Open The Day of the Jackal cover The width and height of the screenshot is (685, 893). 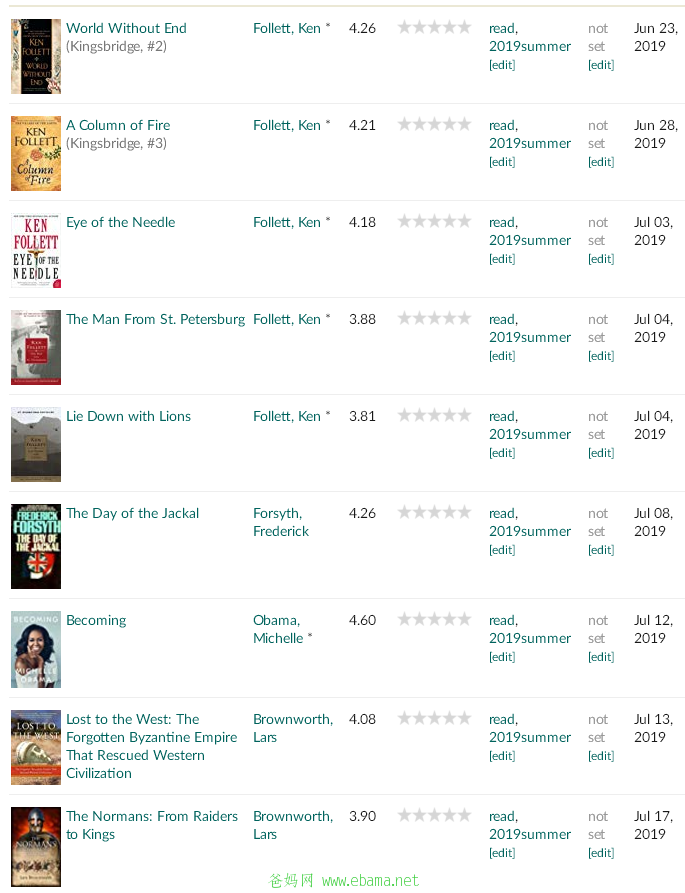point(36,546)
